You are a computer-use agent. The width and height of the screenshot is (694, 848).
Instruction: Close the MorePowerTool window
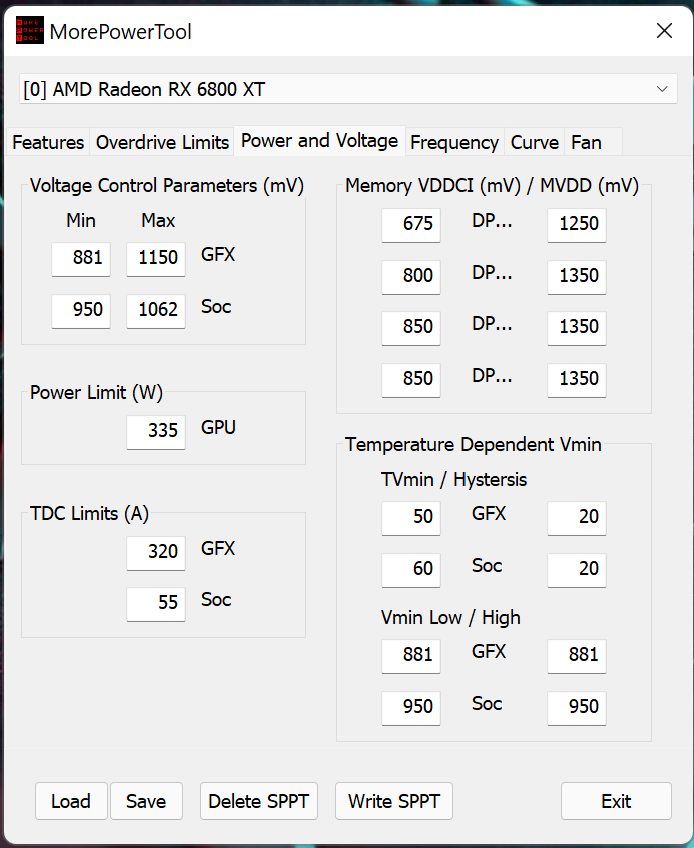[664, 31]
